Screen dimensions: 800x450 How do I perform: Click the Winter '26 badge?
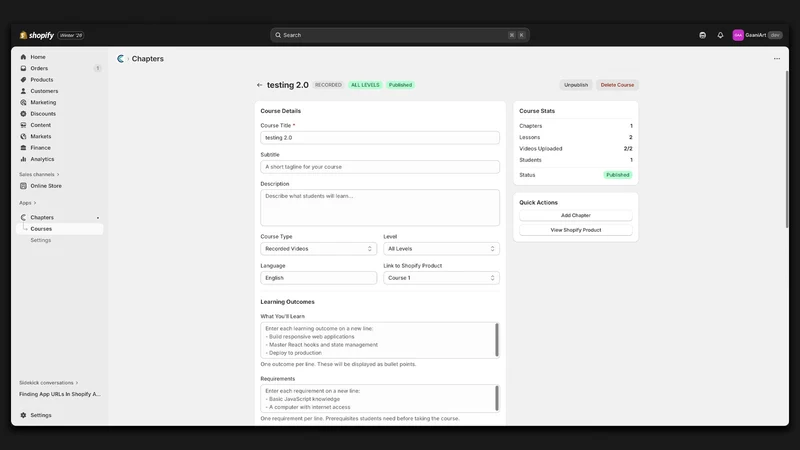71,35
